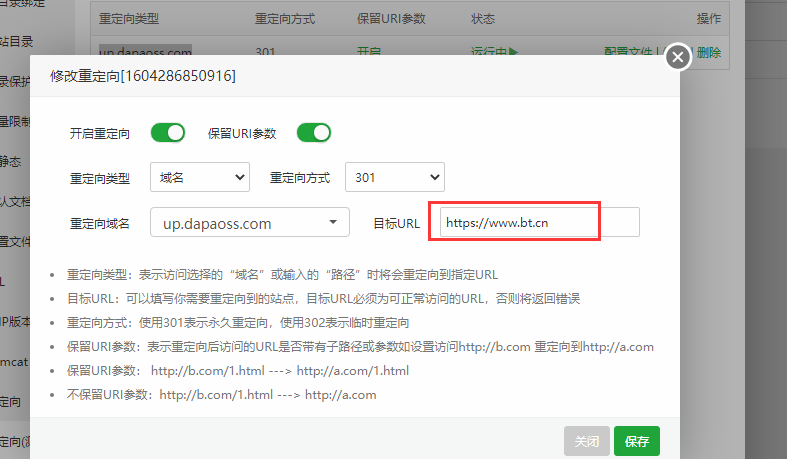Click the hint text starting with 目标URL：可以填写
This screenshot has height=459, width=787.
323,299
